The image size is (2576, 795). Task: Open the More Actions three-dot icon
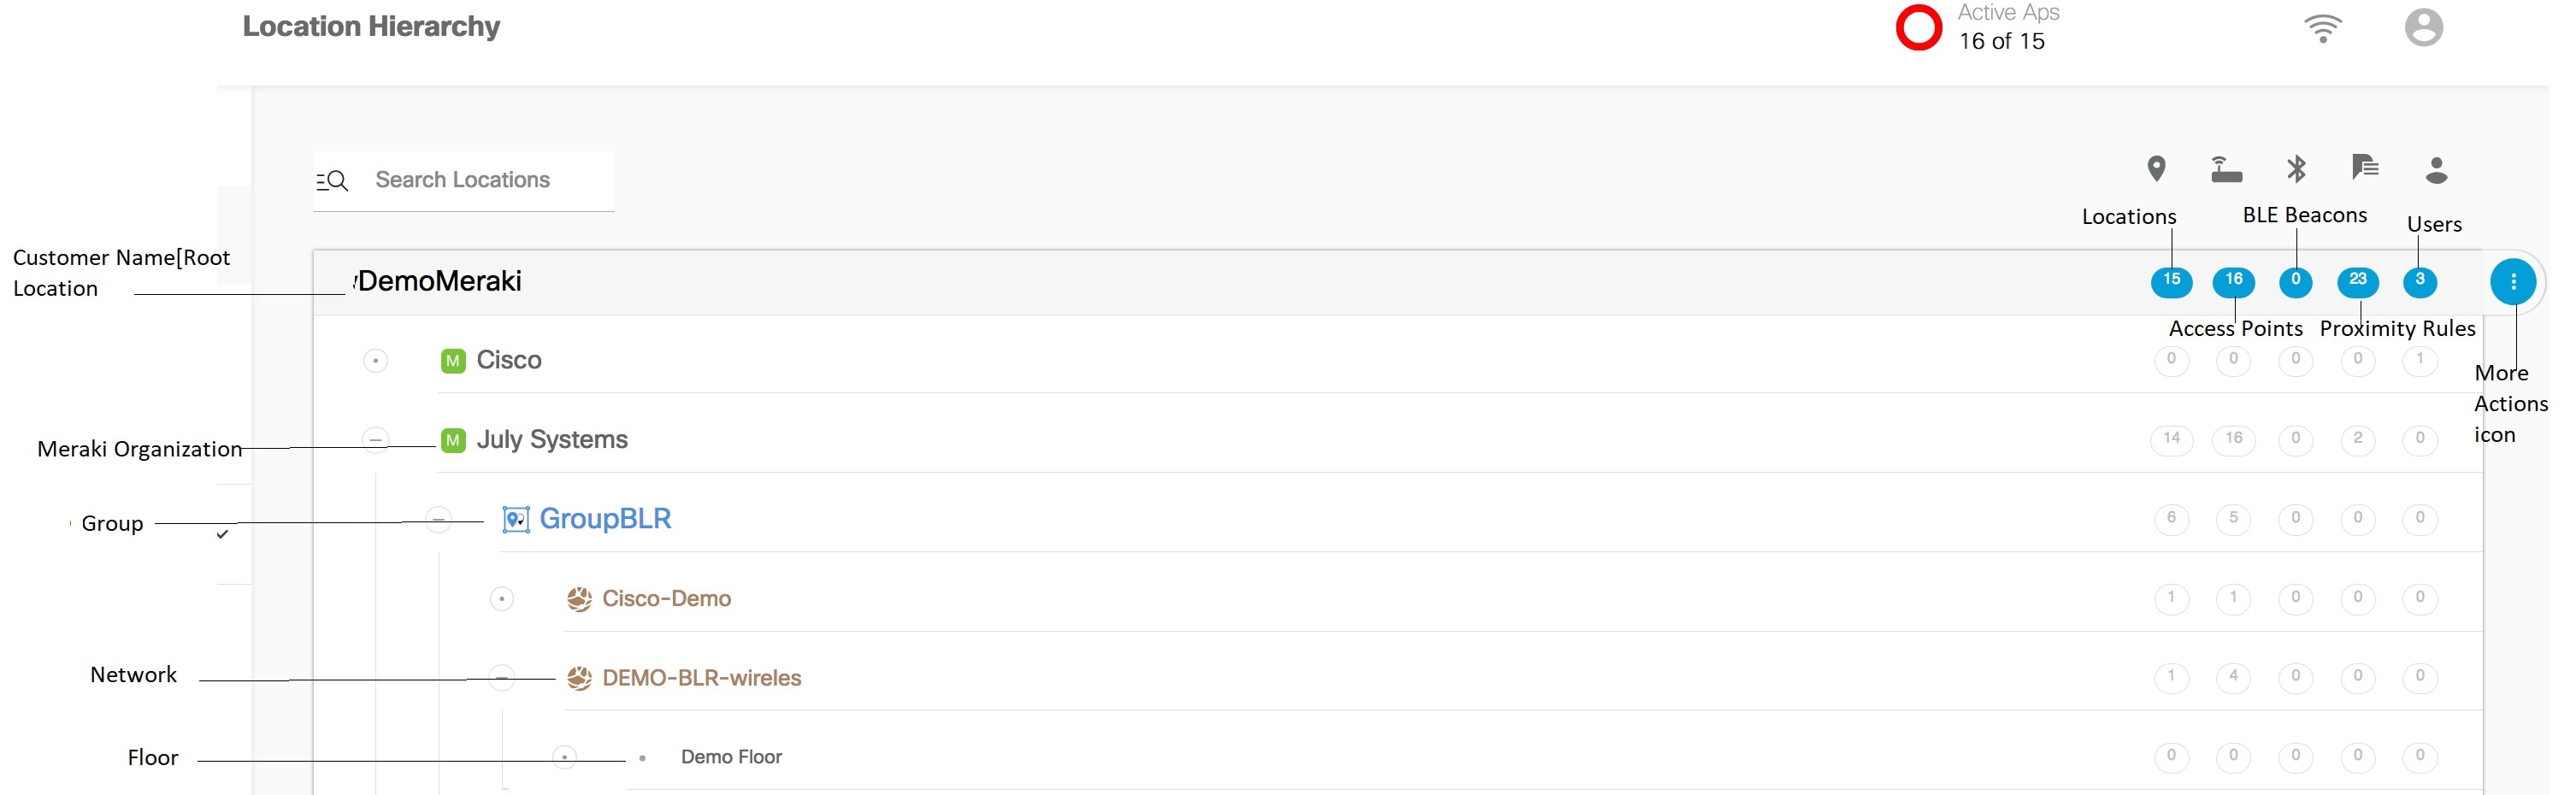tap(2512, 282)
